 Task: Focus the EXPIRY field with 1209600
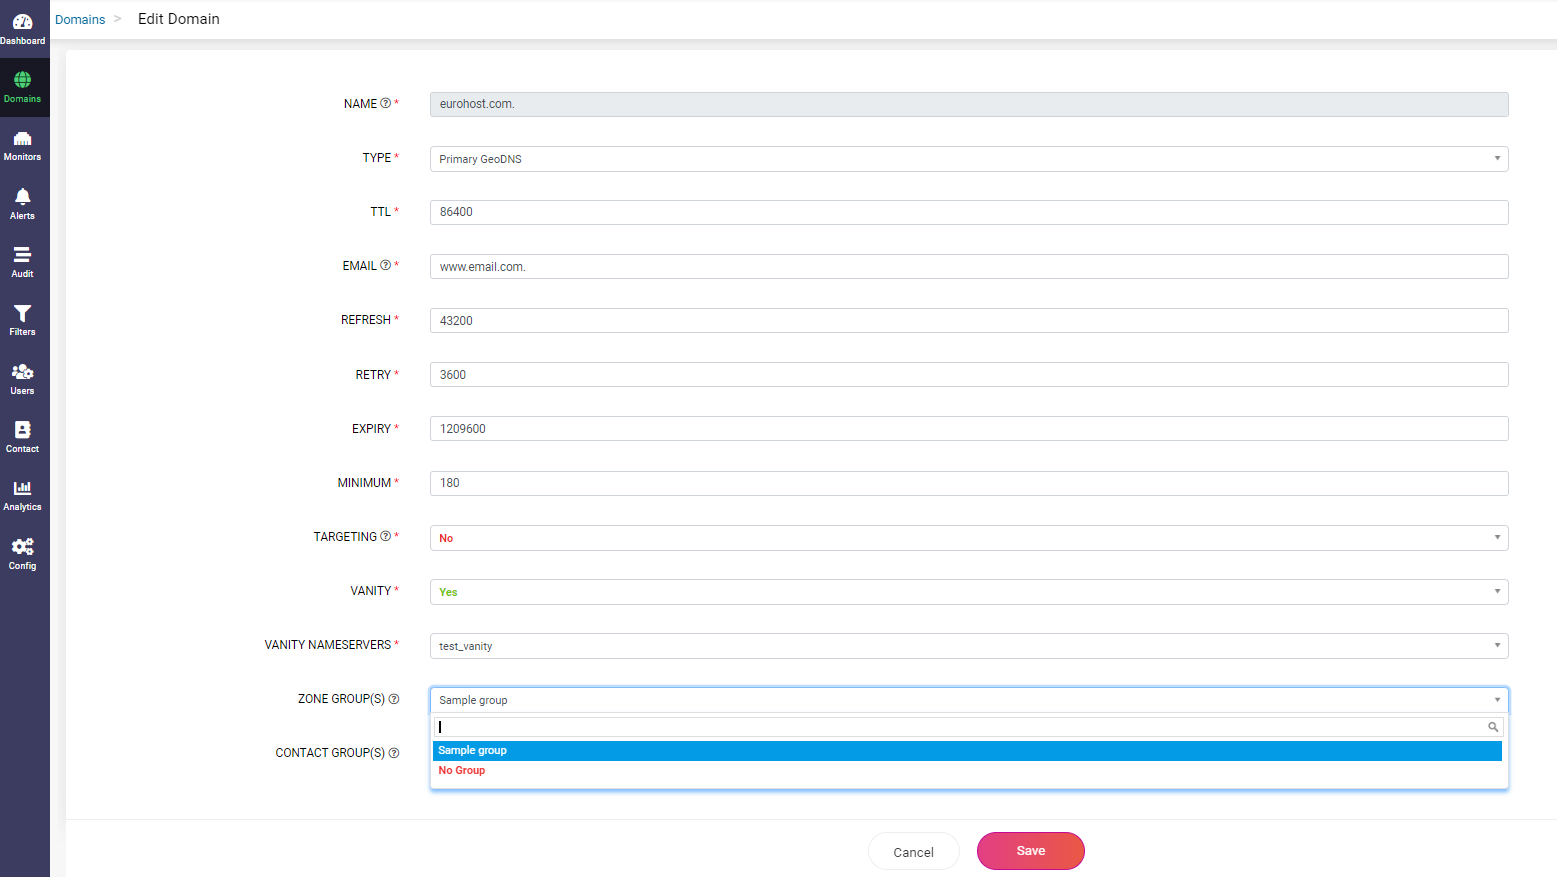pyautogui.click(x=969, y=428)
